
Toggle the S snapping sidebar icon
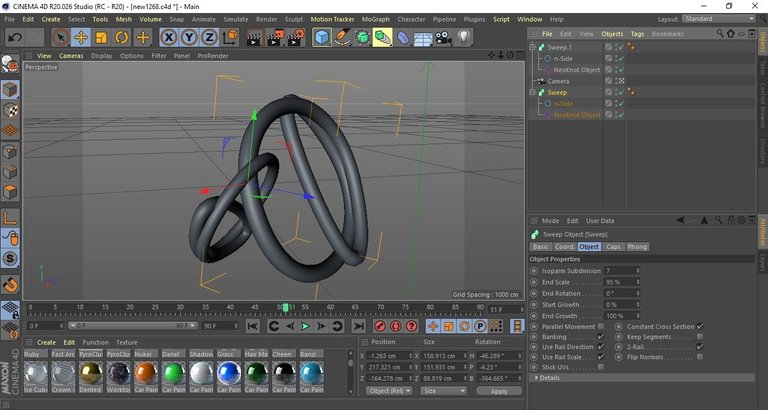pyautogui.click(x=10, y=259)
